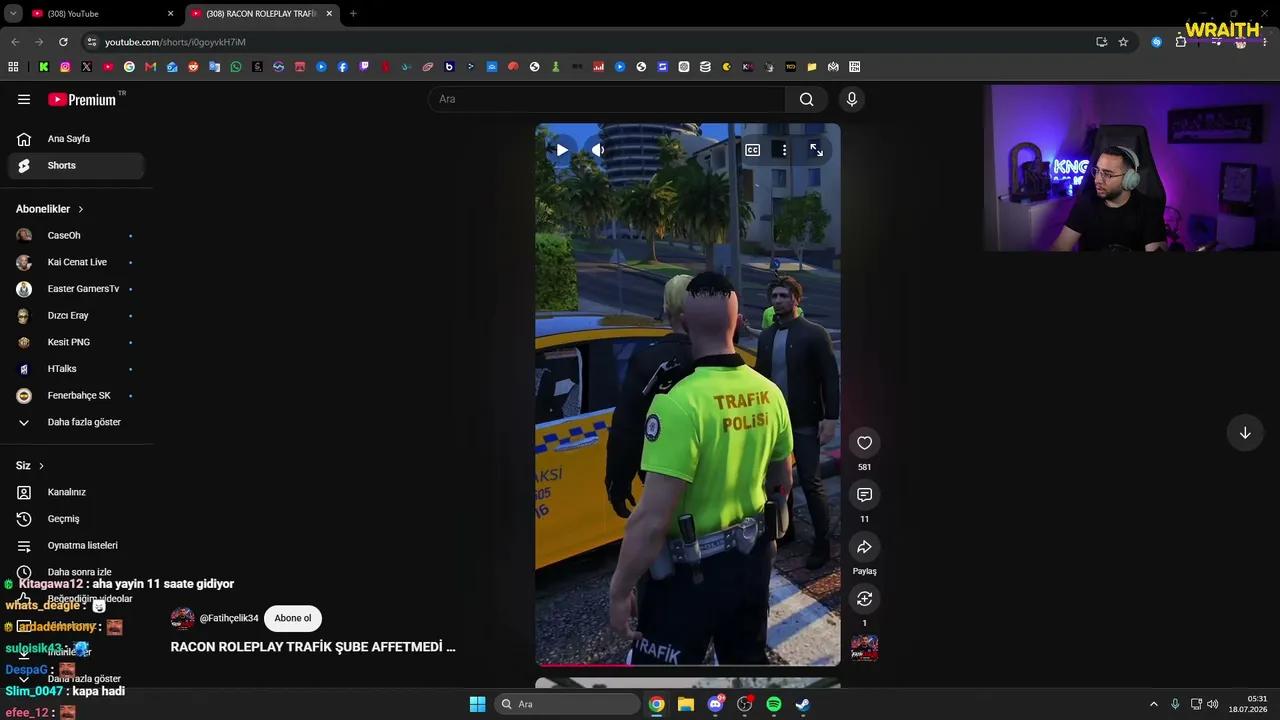The image size is (1280, 720).
Task: Bookmark this page with star icon
Action: pyautogui.click(x=1123, y=42)
